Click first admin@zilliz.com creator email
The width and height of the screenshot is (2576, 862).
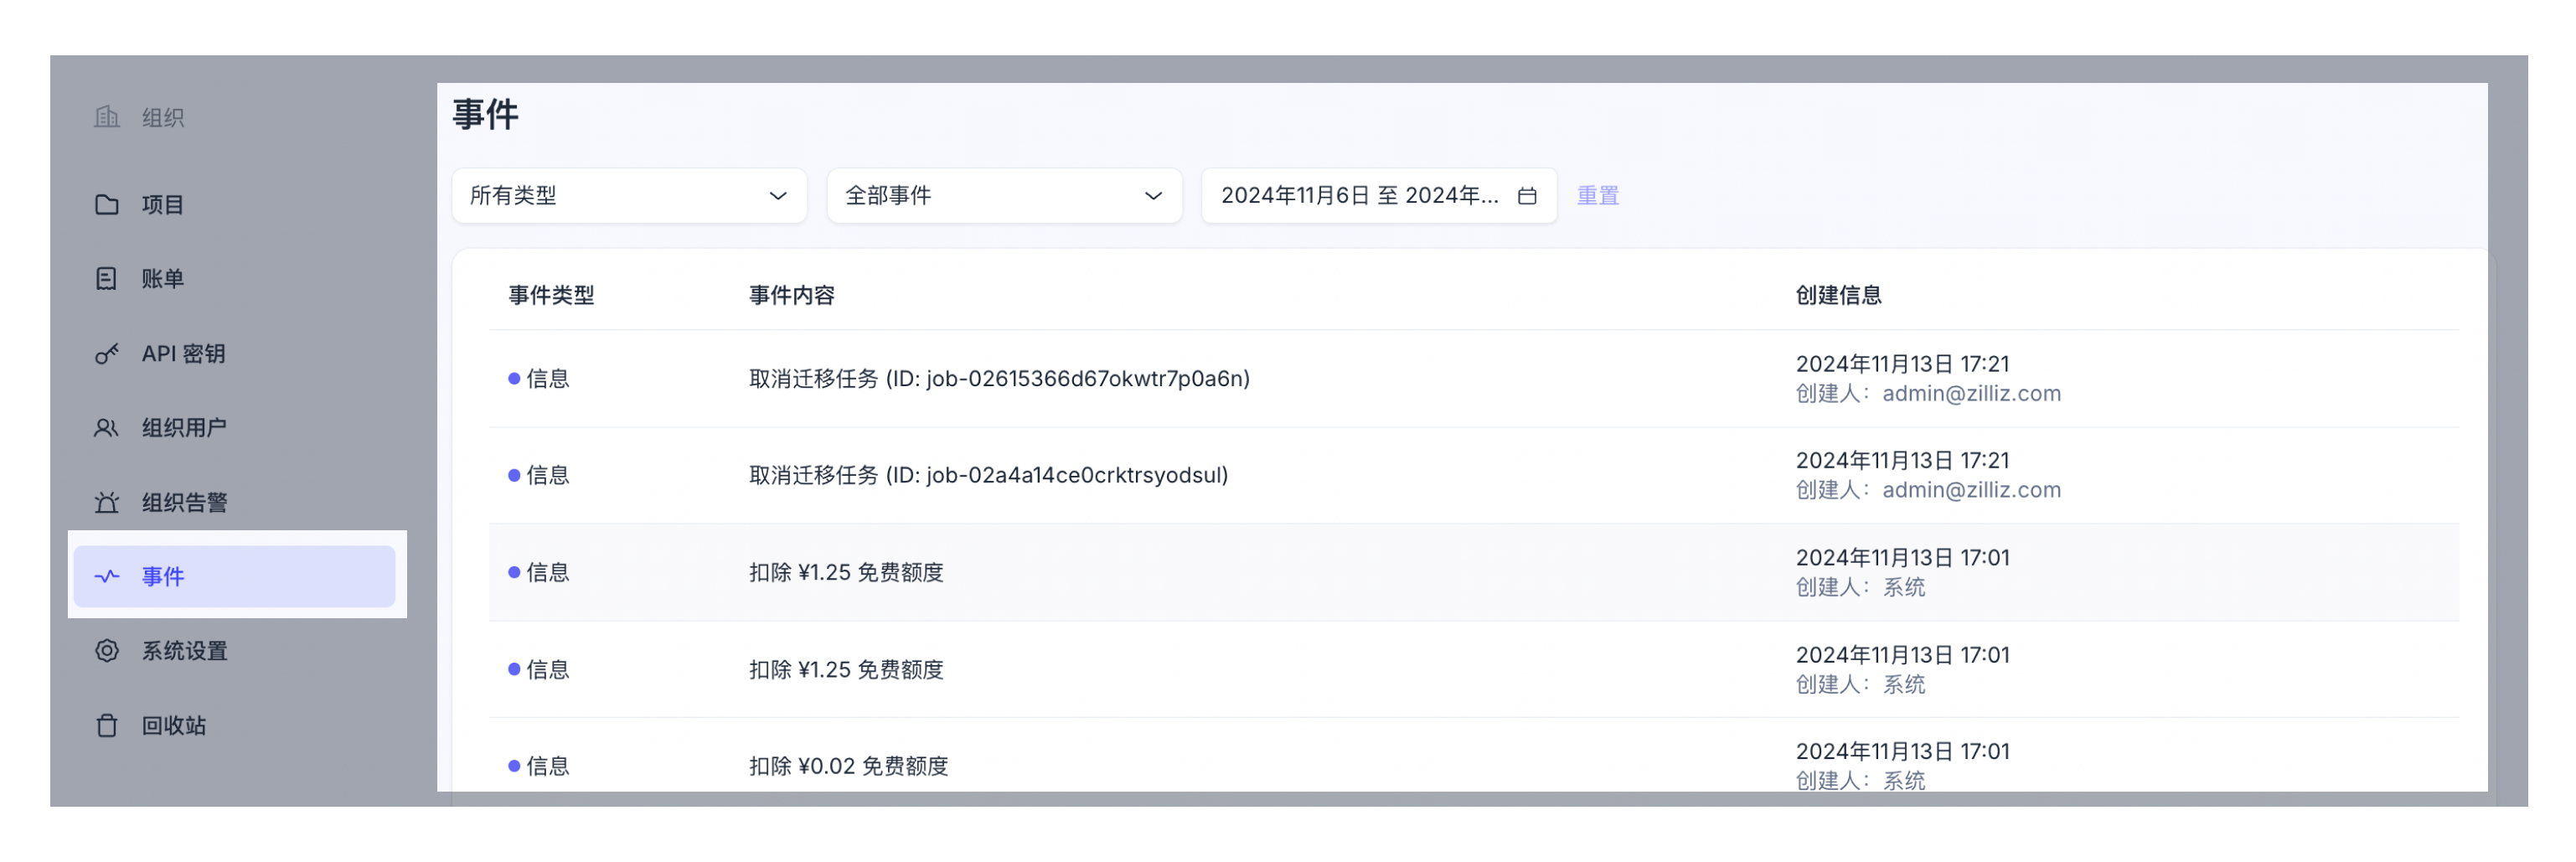(1971, 394)
